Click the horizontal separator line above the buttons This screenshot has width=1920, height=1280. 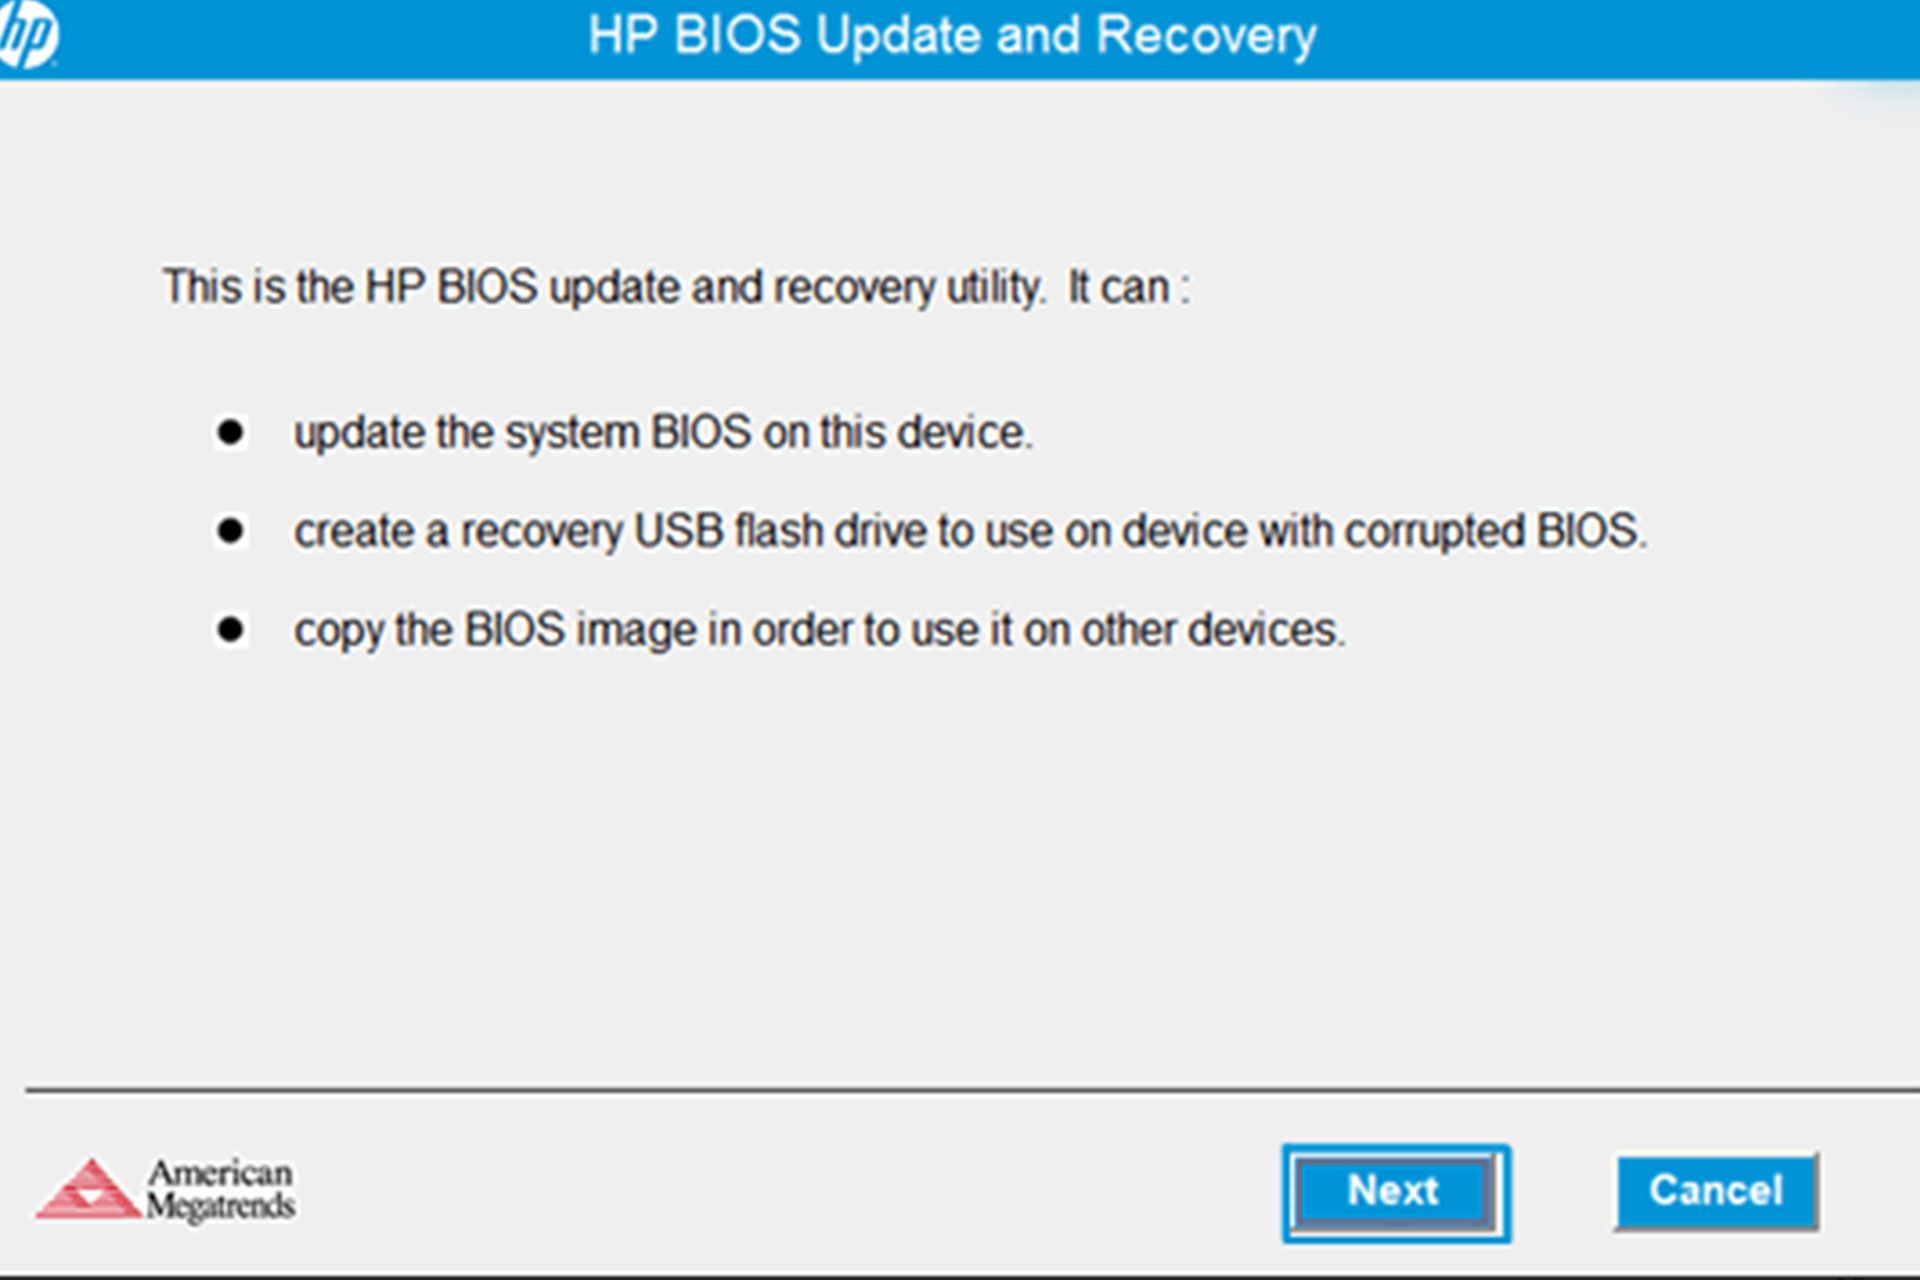pyautogui.click(x=960, y=1089)
